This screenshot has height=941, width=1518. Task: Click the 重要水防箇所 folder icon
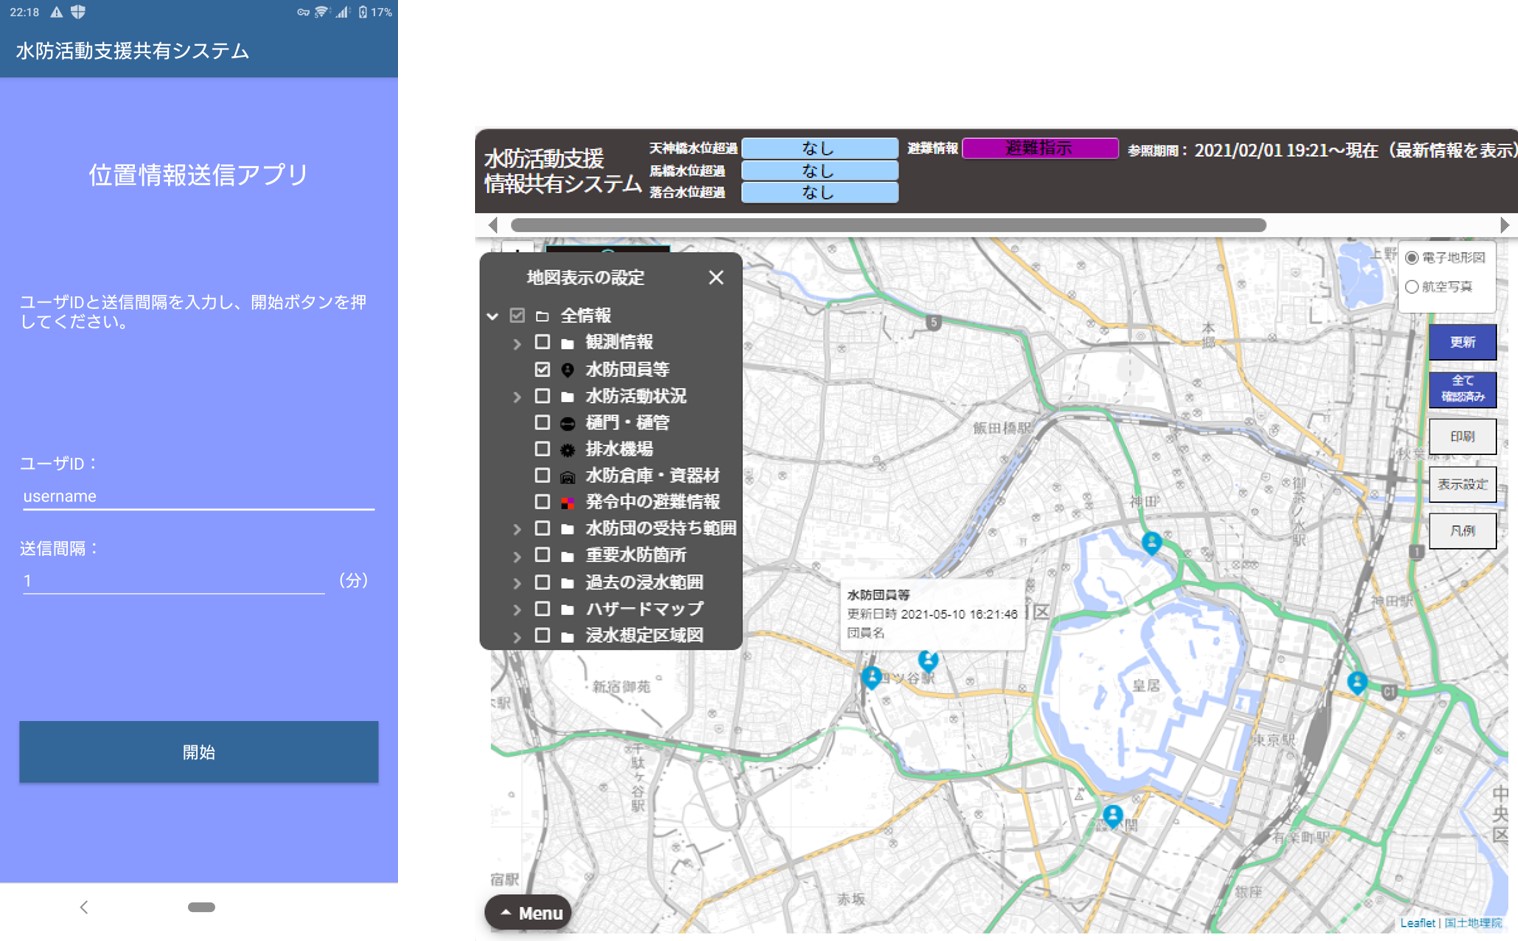pyautogui.click(x=567, y=556)
